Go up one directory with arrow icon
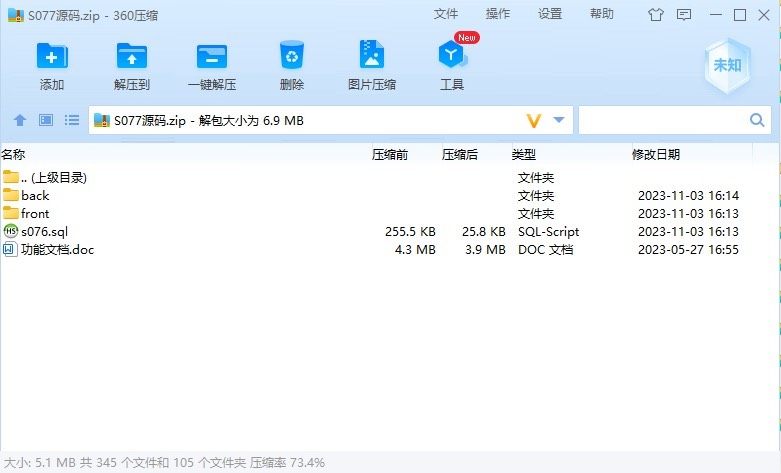781x473 pixels. tap(20, 120)
